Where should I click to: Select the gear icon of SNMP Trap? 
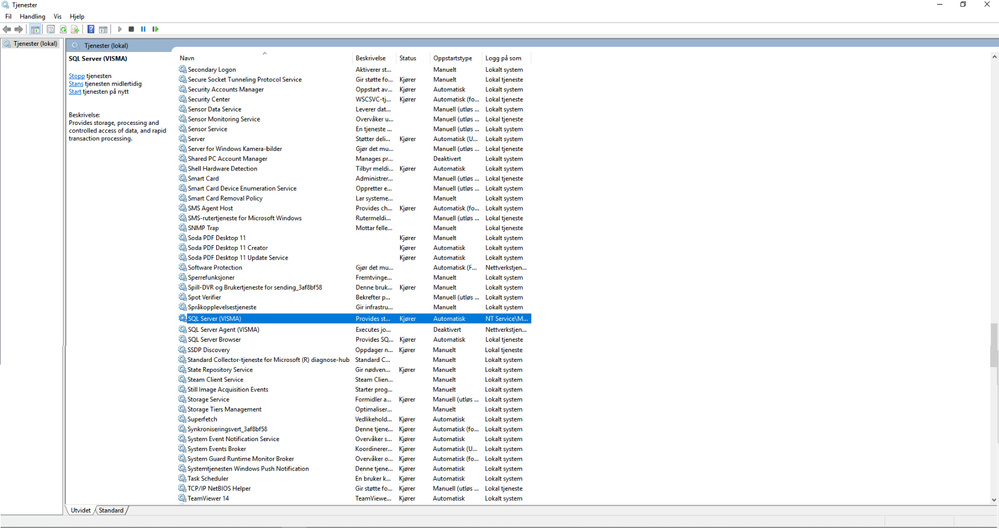[x=183, y=228]
